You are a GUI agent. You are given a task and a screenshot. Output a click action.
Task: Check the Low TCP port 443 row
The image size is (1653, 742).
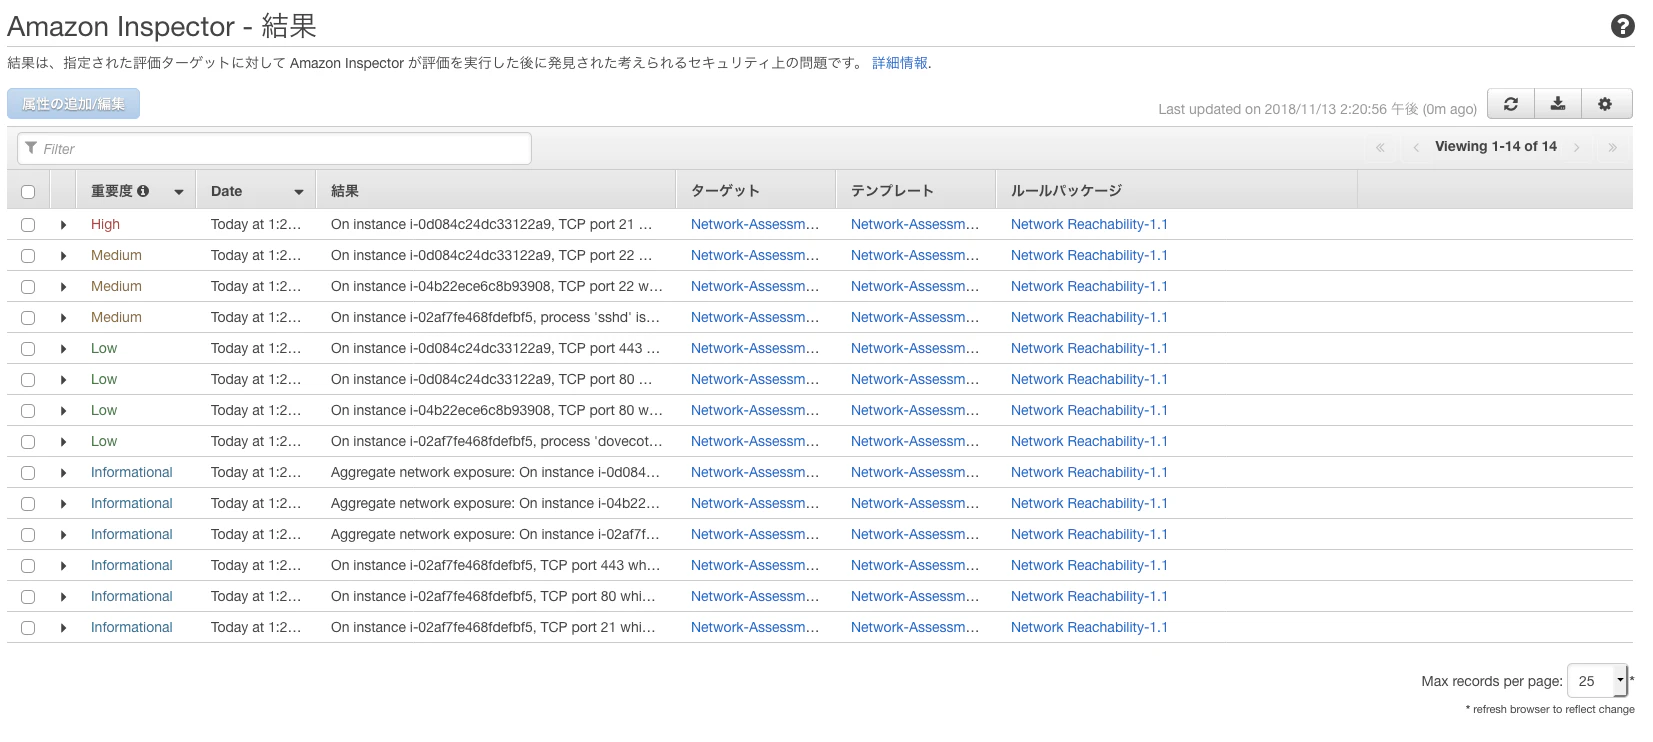click(28, 349)
